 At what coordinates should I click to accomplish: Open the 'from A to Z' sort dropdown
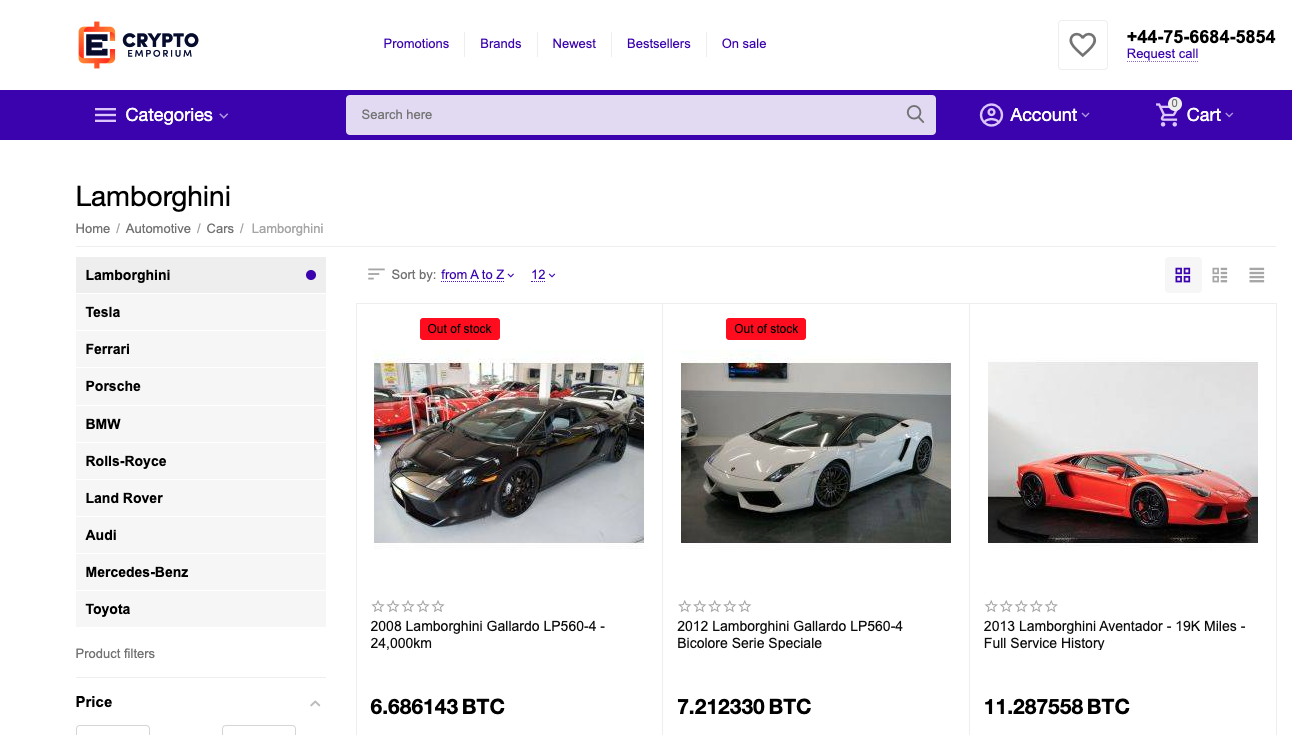pos(478,275)
